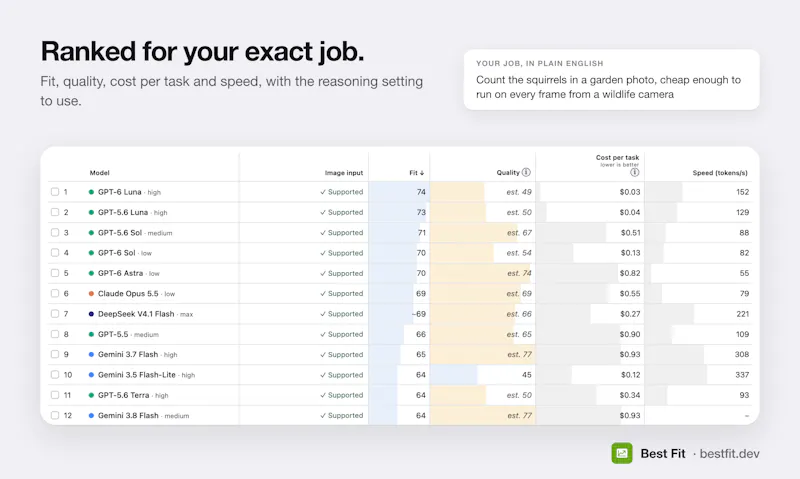Click the Supported checkmark for GPT-5.5
The height and width of the screenshot is (479, 800).
[x=323, y=335]
